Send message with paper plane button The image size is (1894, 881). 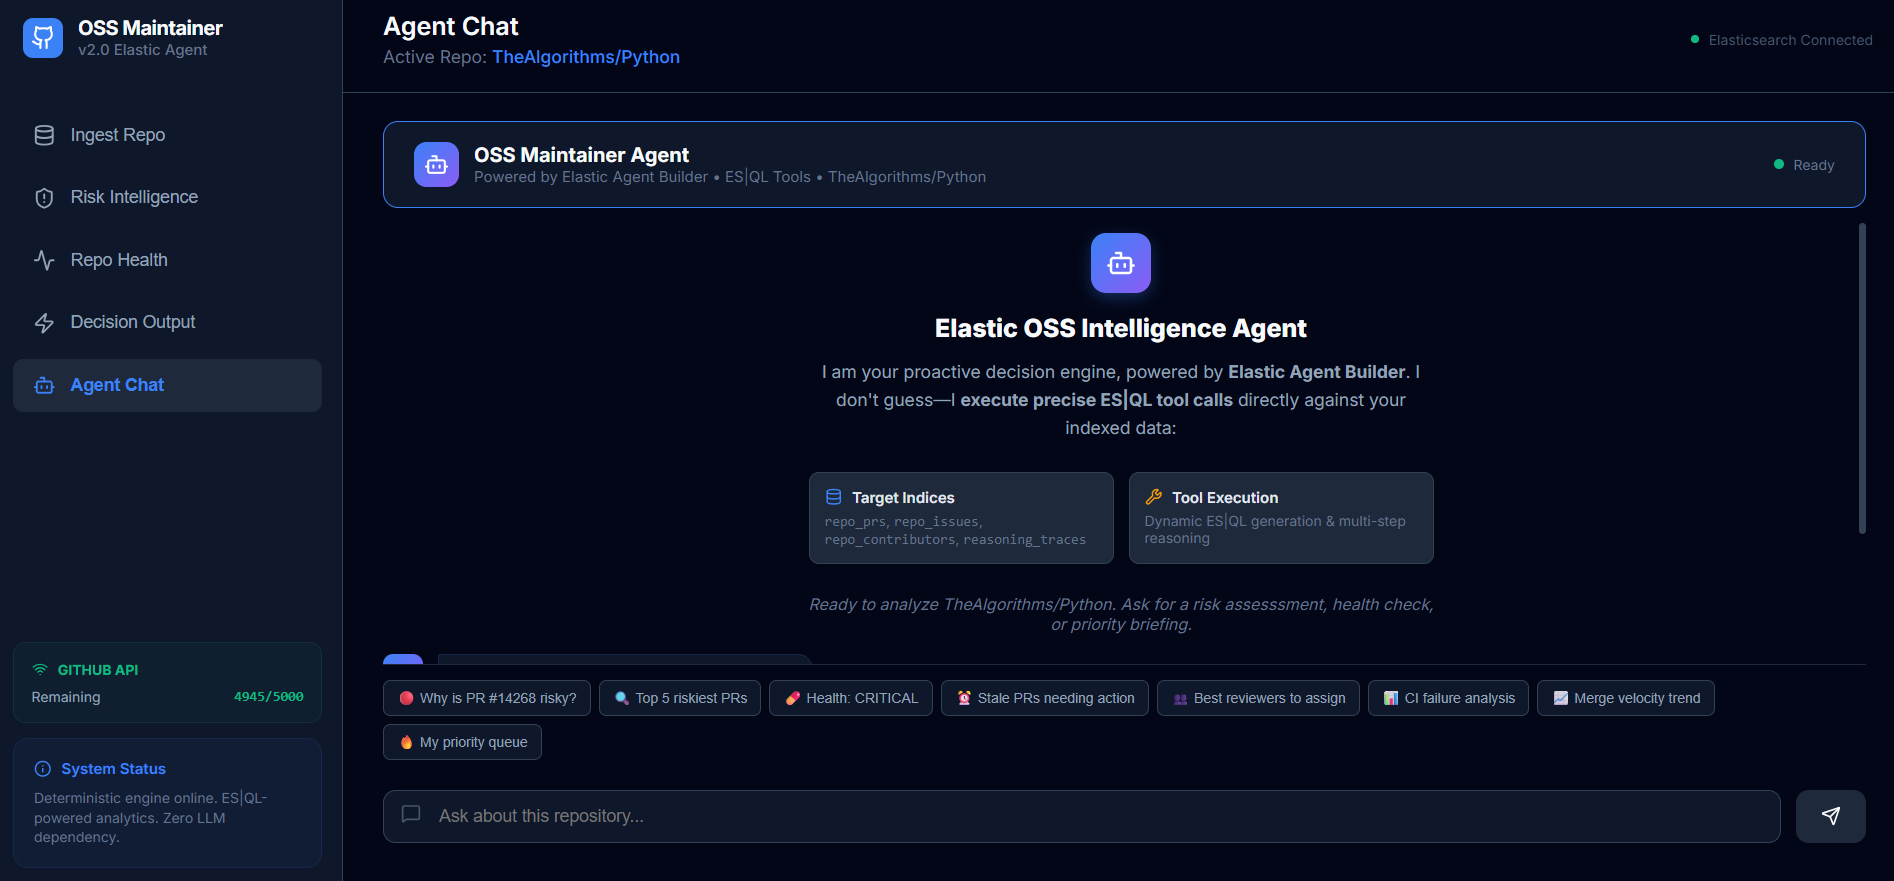[x=1831, y=816]
